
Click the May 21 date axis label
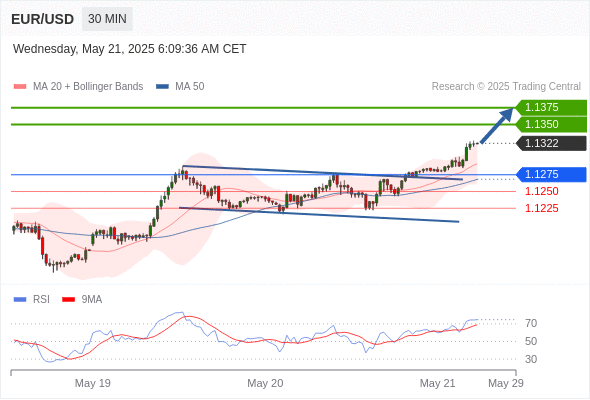tap(437, 383)
